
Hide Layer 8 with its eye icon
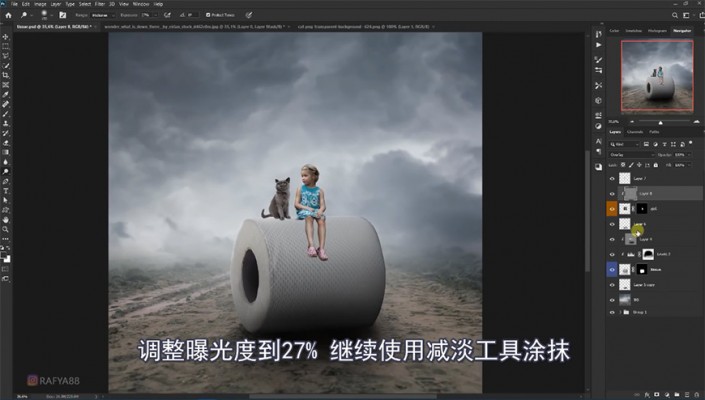point(612,194)
